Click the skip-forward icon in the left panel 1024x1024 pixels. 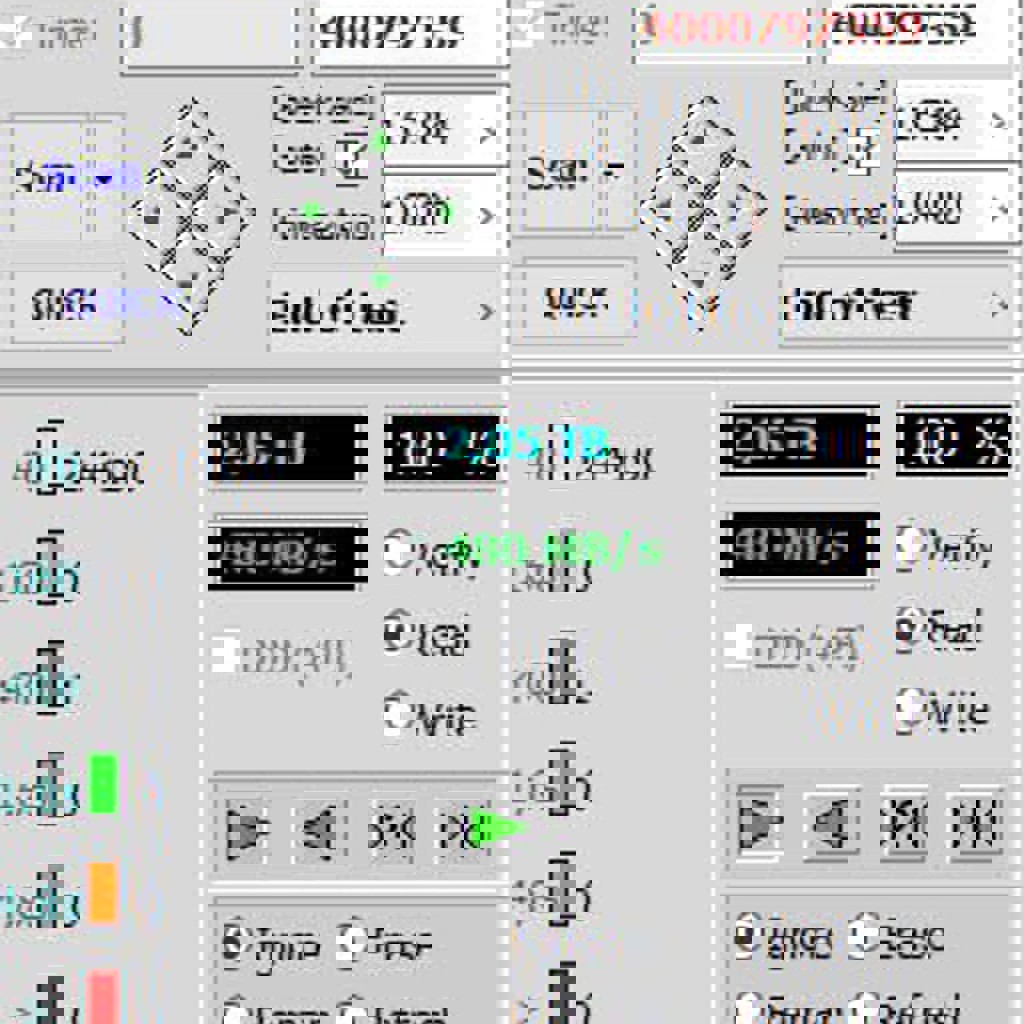pos(390,829)
